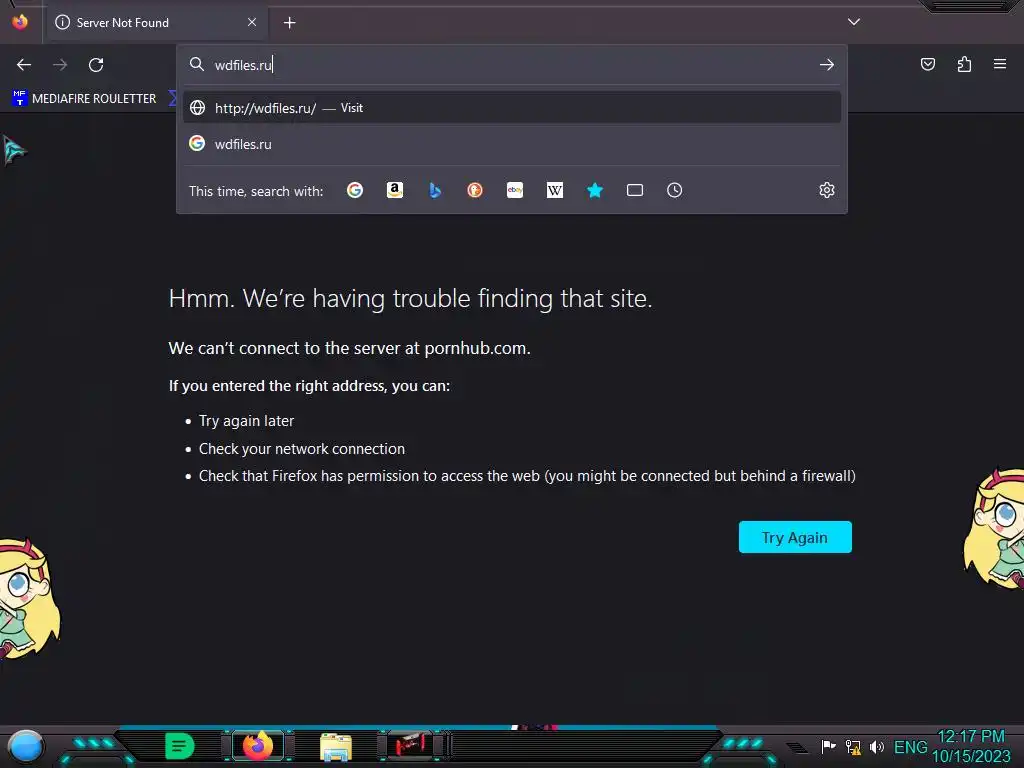The height and width of the screenshot is (768, 1024).
Task: Open network status tray icon
Action: [853, 746]
